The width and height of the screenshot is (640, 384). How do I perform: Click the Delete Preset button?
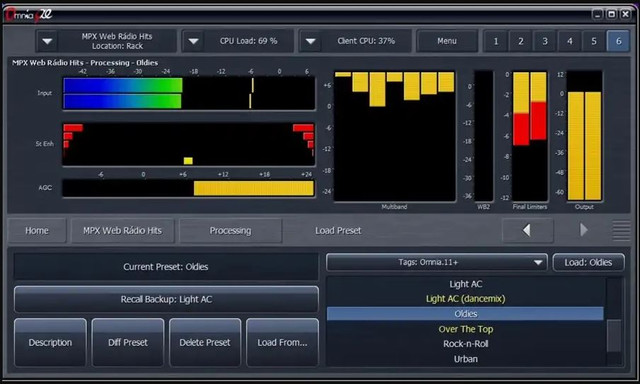click(205, 342)
